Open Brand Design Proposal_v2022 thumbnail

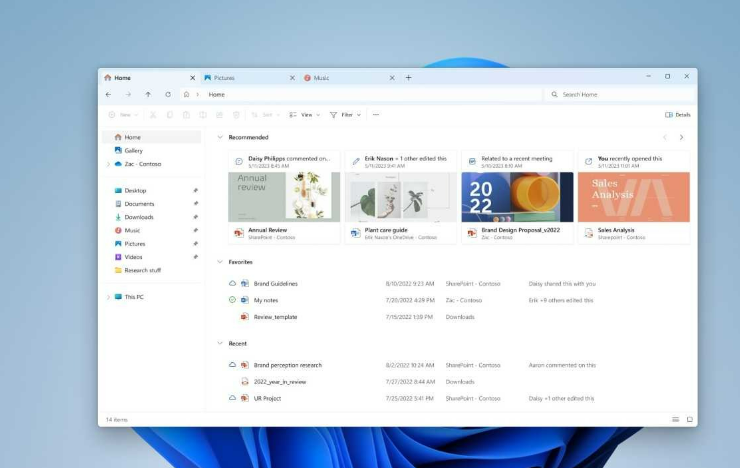pos(517,197)
